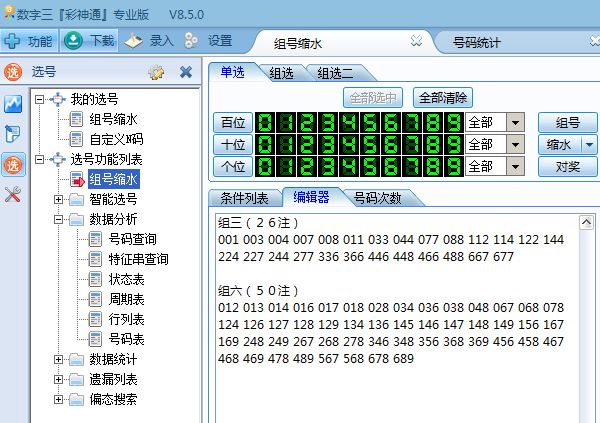Toggle digit 0 in 百位 row
Image resolution: width=600 pixels, height=423 pixels.
click(x=265, y=123)
